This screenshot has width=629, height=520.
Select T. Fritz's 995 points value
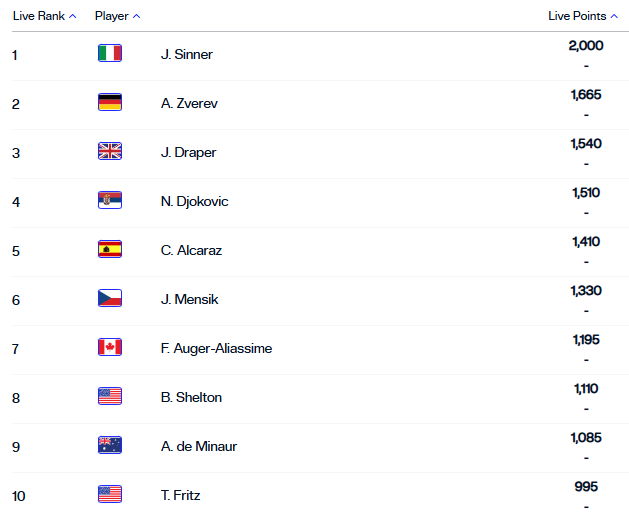(x=587, y=487)
